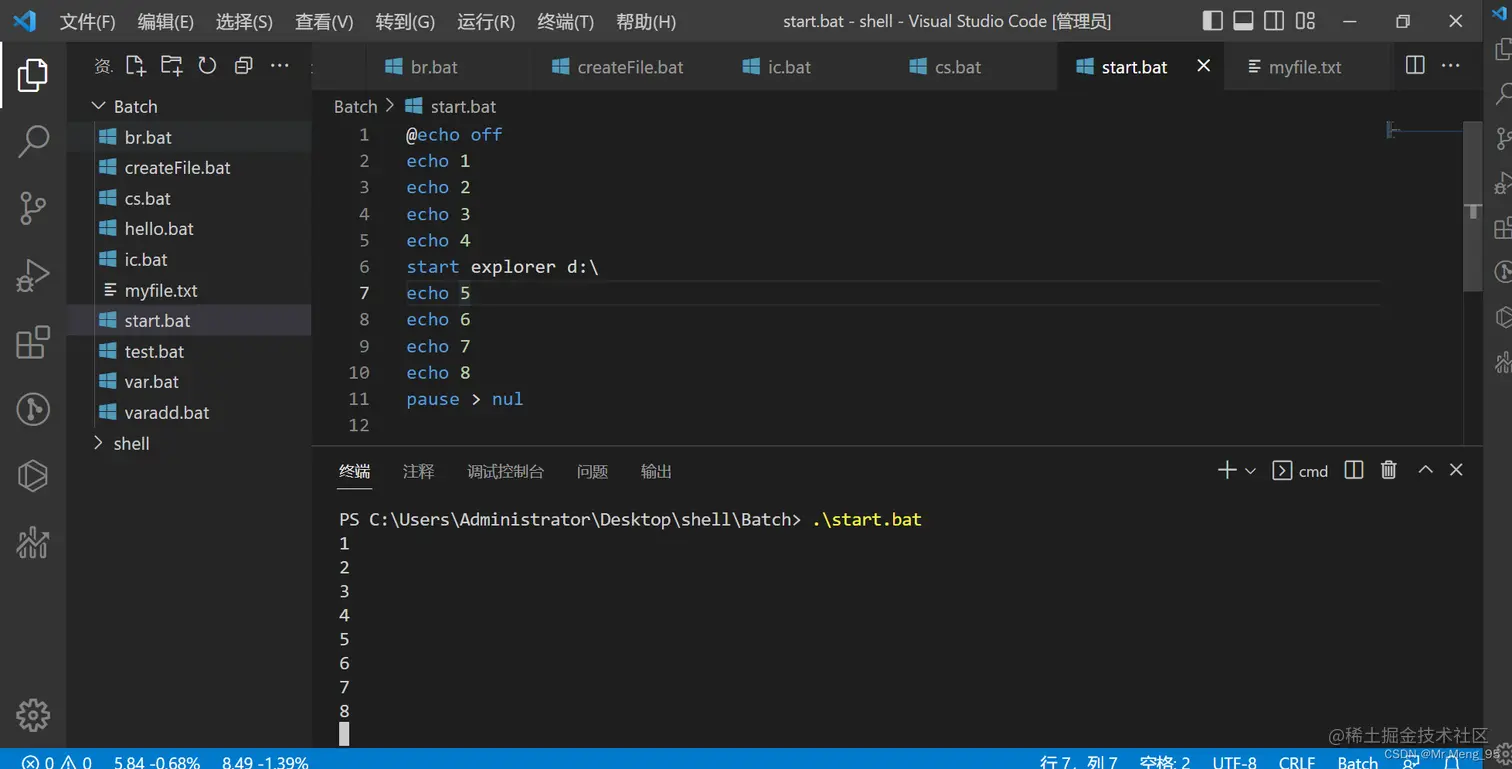Open the Manage settings gear

click(x=32, y=715)
